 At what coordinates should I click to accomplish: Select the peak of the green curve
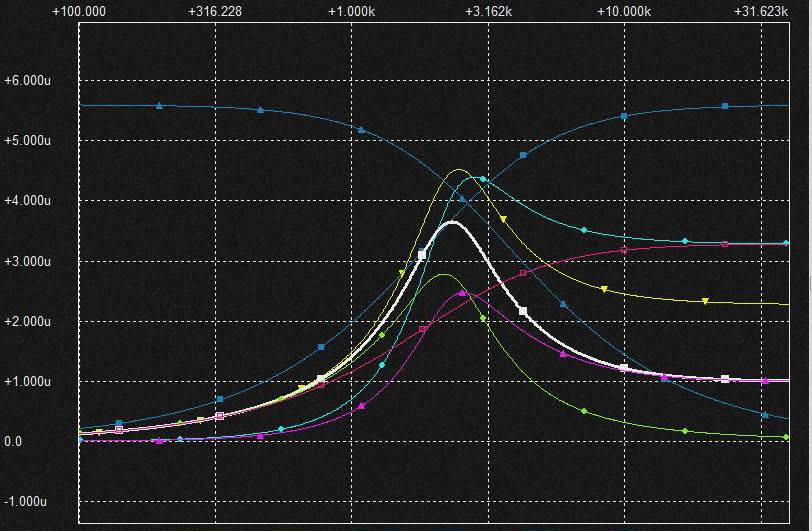click(443, 274)
